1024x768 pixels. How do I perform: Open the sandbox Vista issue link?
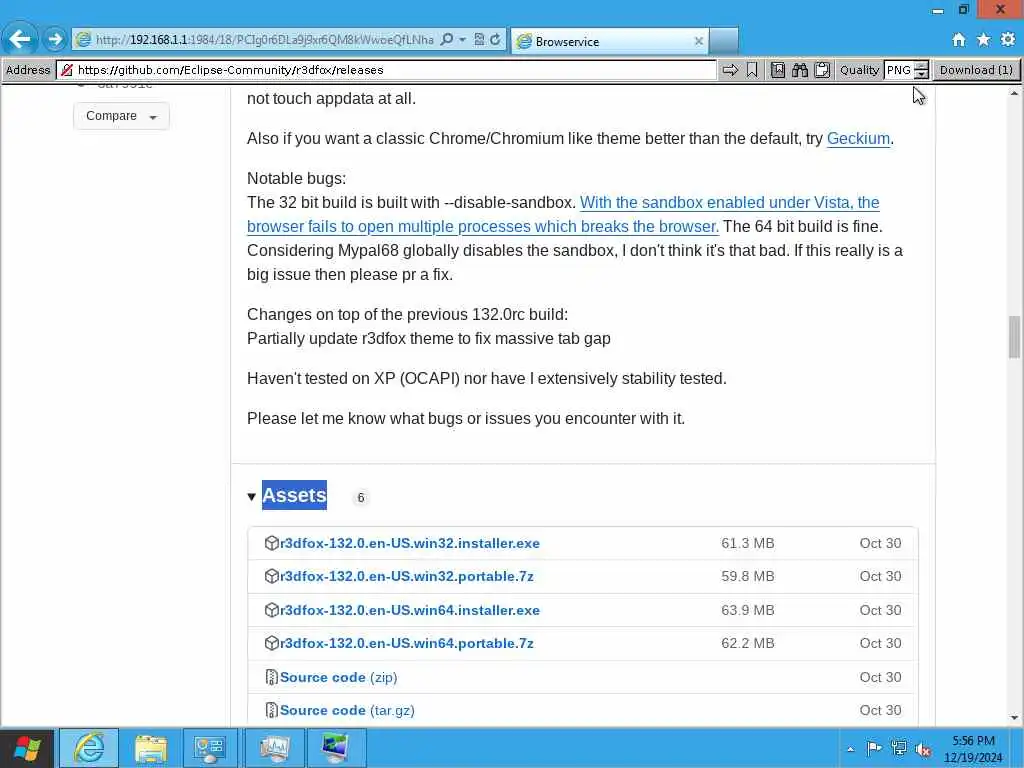pos(563,214)
